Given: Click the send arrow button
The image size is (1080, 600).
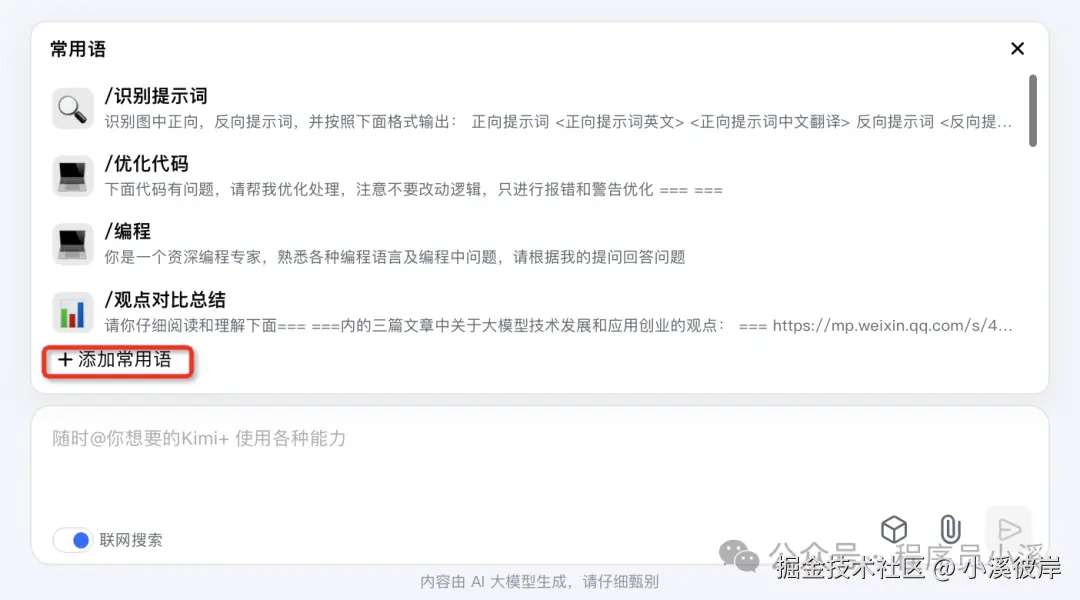Looking at the screenshot, I should 1009,530.
